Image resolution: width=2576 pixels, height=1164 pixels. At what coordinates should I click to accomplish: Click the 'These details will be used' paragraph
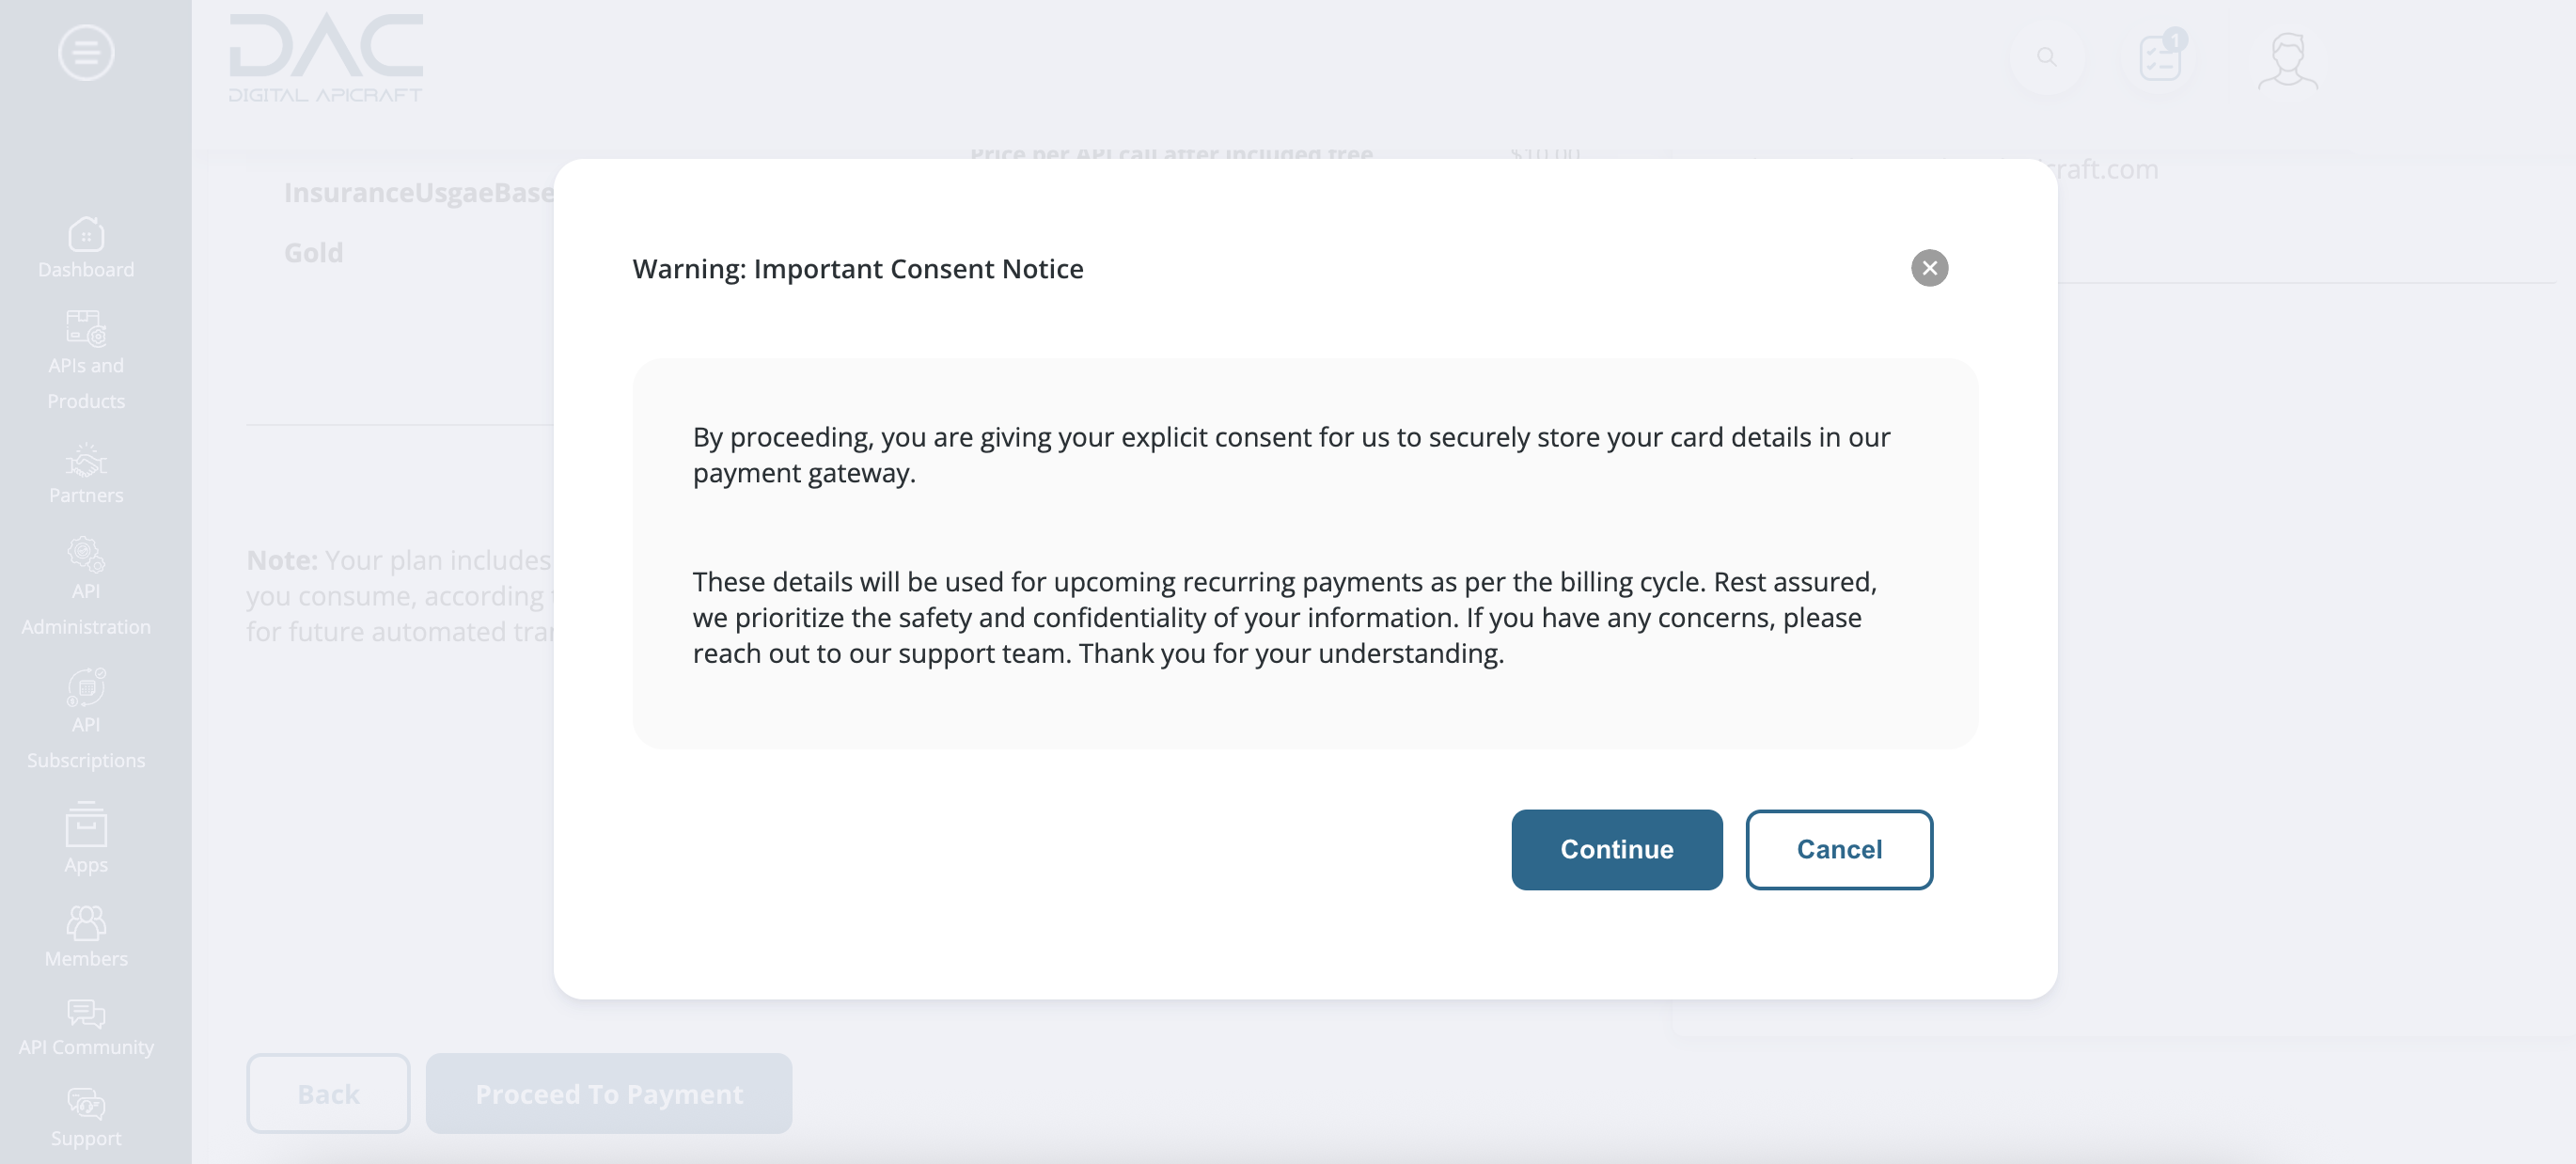point(1285,617)
